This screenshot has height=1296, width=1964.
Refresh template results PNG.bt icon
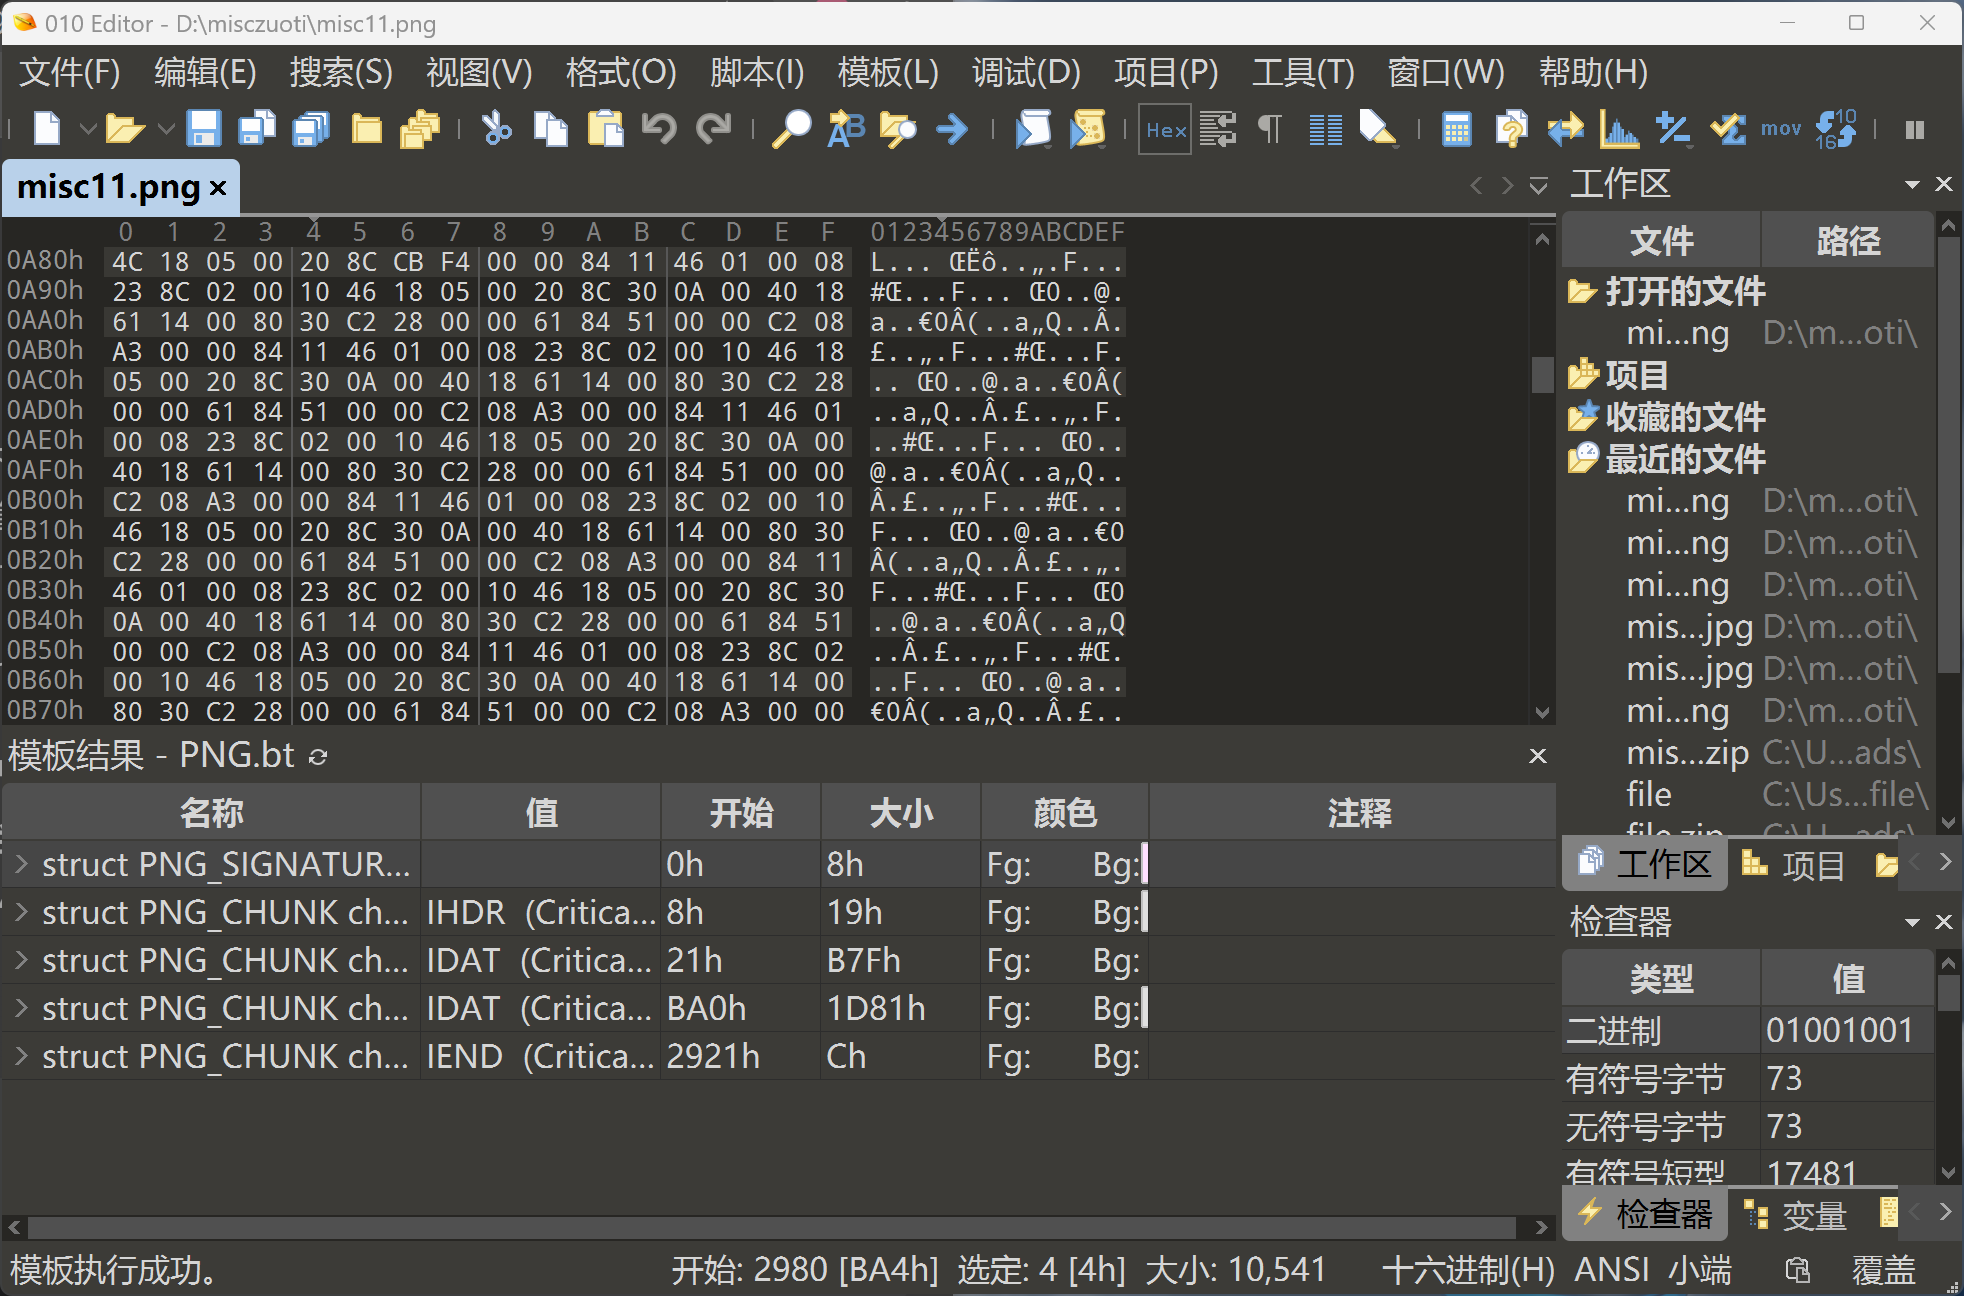pos(318,757)
